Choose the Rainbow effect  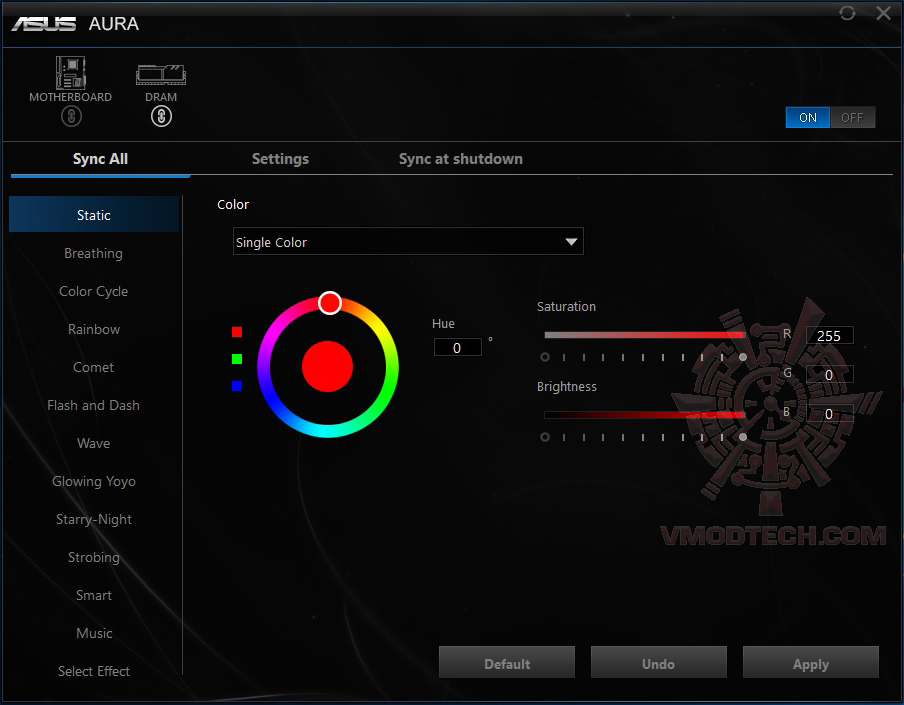click(93, 329)
